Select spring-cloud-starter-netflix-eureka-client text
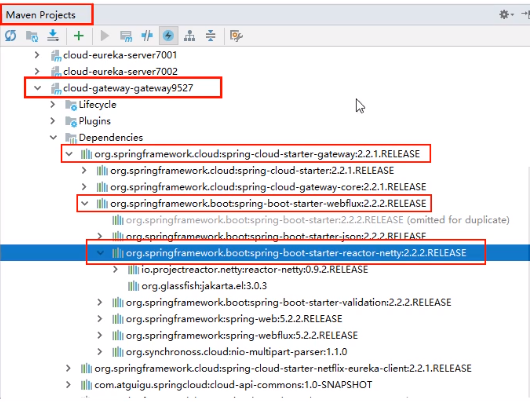The image size is (530, 402). pos(283,368)
